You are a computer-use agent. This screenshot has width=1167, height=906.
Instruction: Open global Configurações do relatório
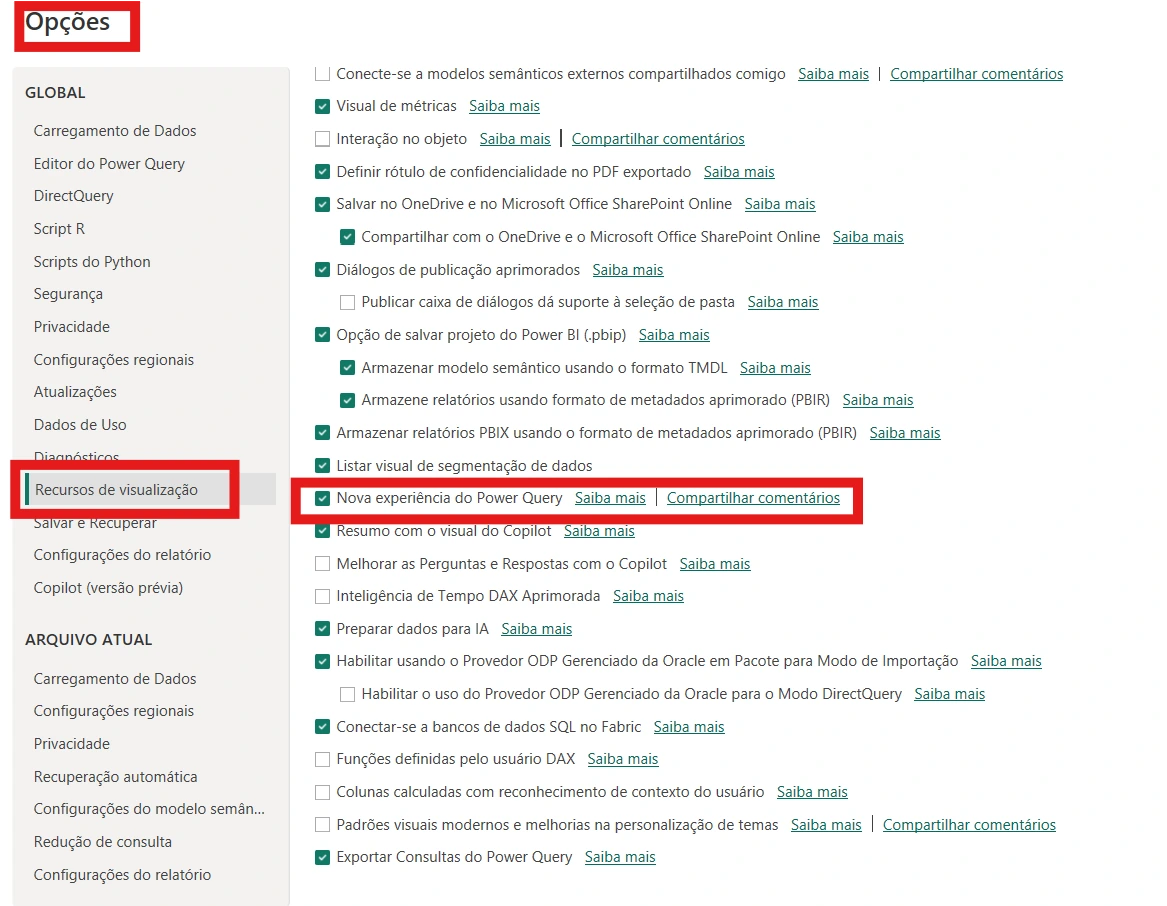coord(122,555)
